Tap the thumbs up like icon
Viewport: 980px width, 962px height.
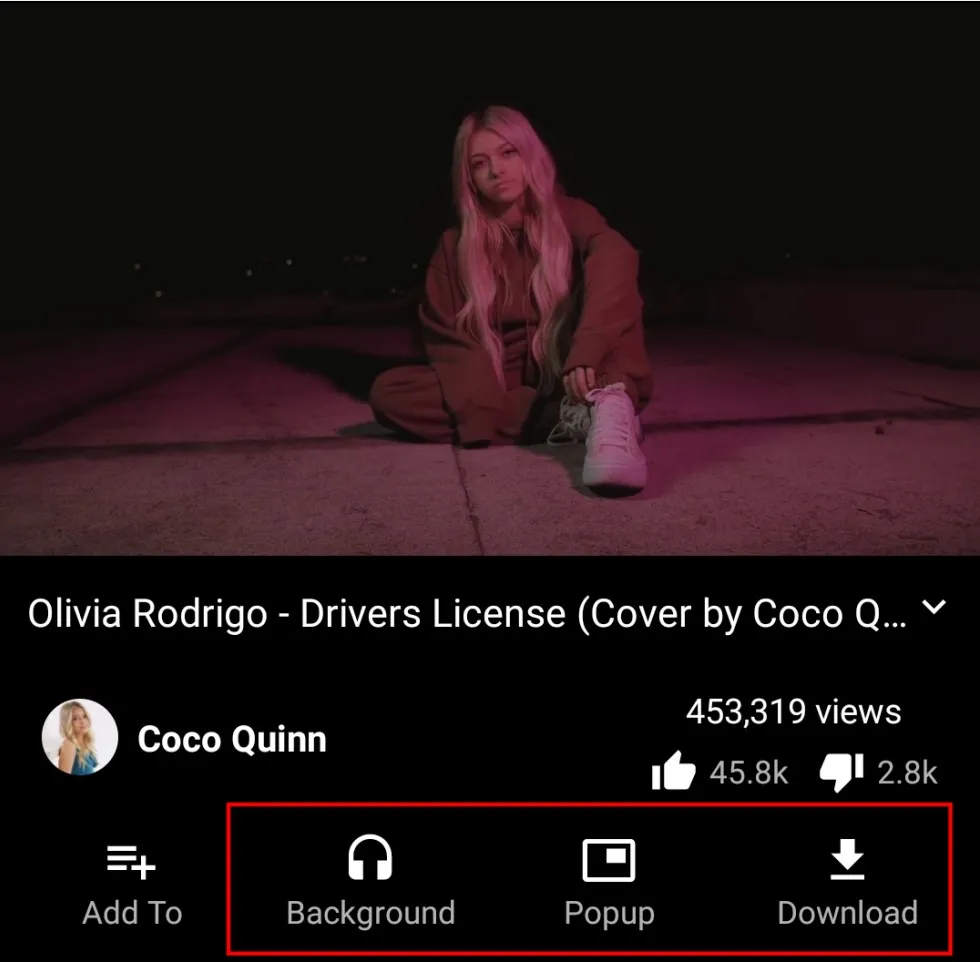click(x=673, y=771)
